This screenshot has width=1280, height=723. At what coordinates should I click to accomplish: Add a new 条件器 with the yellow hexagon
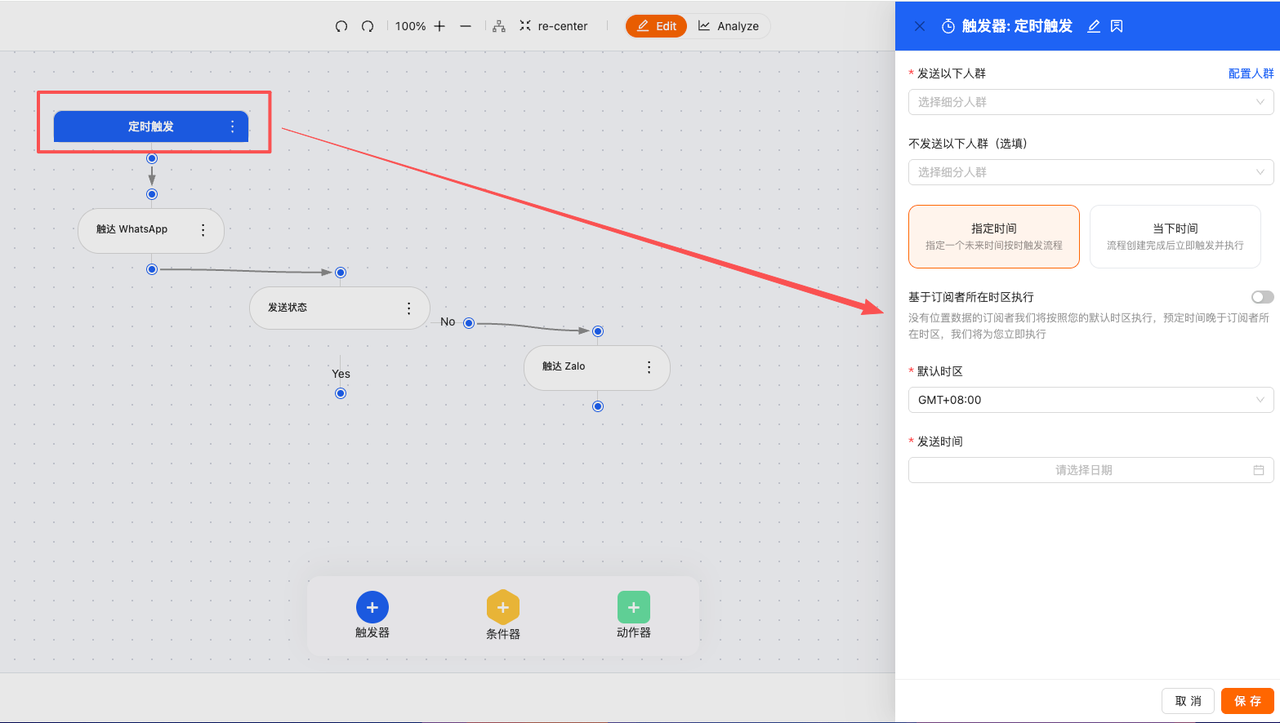coord(503,607)
